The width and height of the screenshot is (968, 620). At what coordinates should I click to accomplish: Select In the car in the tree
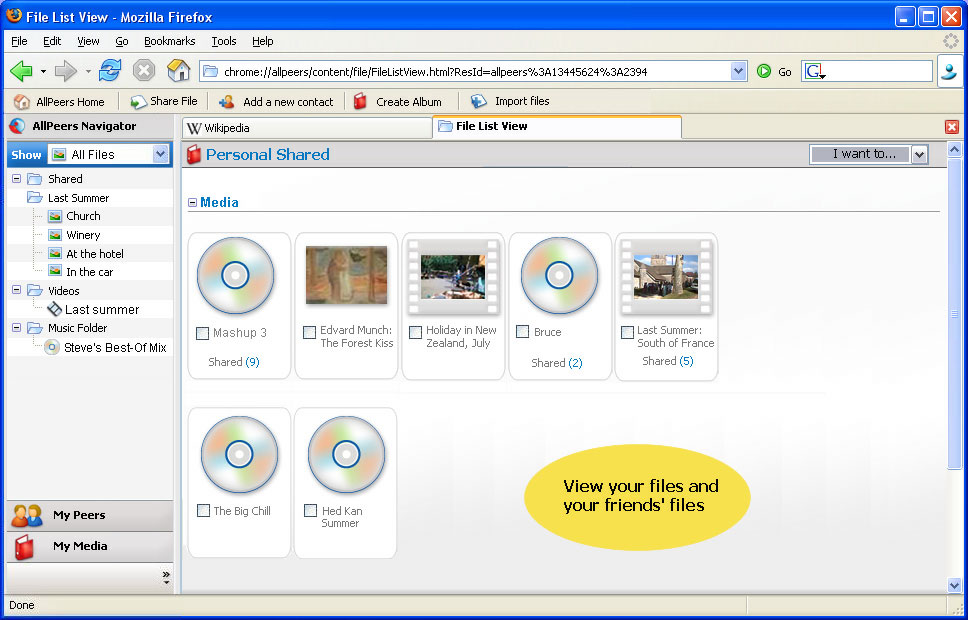(90, 272)
